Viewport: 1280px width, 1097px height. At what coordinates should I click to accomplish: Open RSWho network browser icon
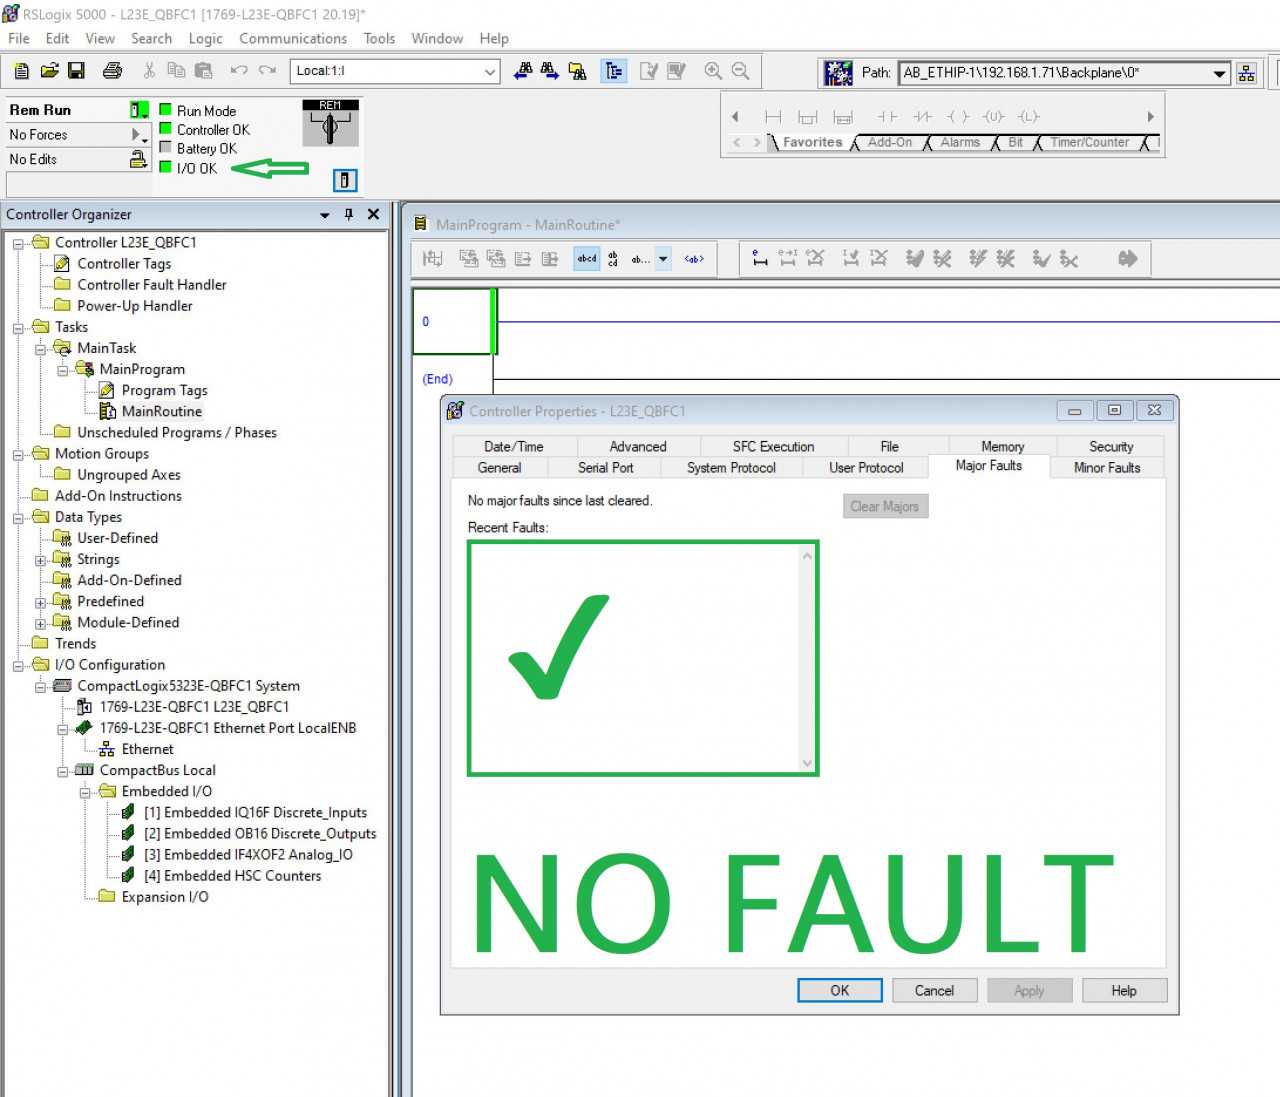pos(1246,73)
